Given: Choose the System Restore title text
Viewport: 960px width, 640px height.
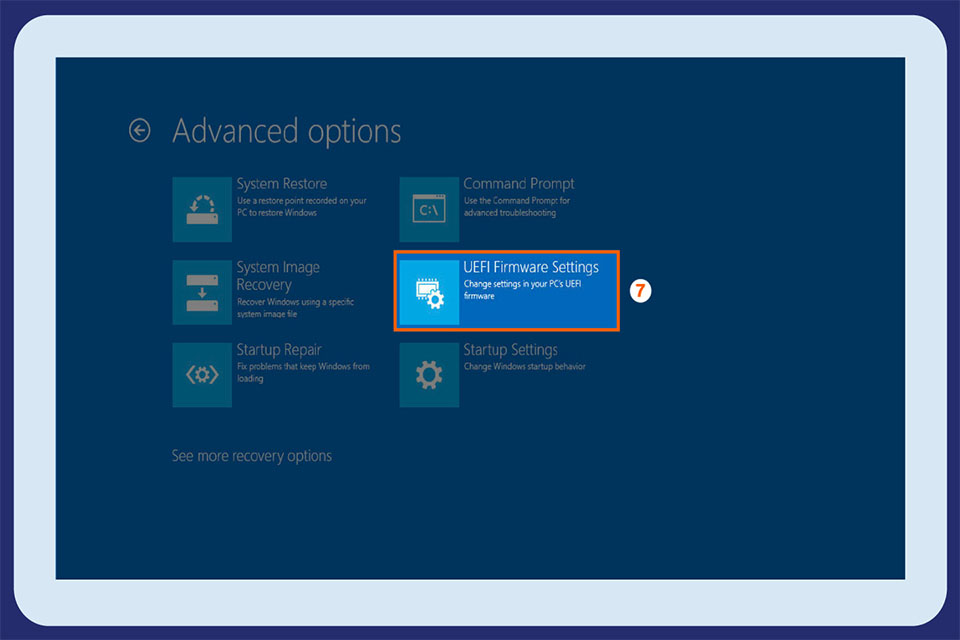Looking at the screenshot, I should click(282, 184).
